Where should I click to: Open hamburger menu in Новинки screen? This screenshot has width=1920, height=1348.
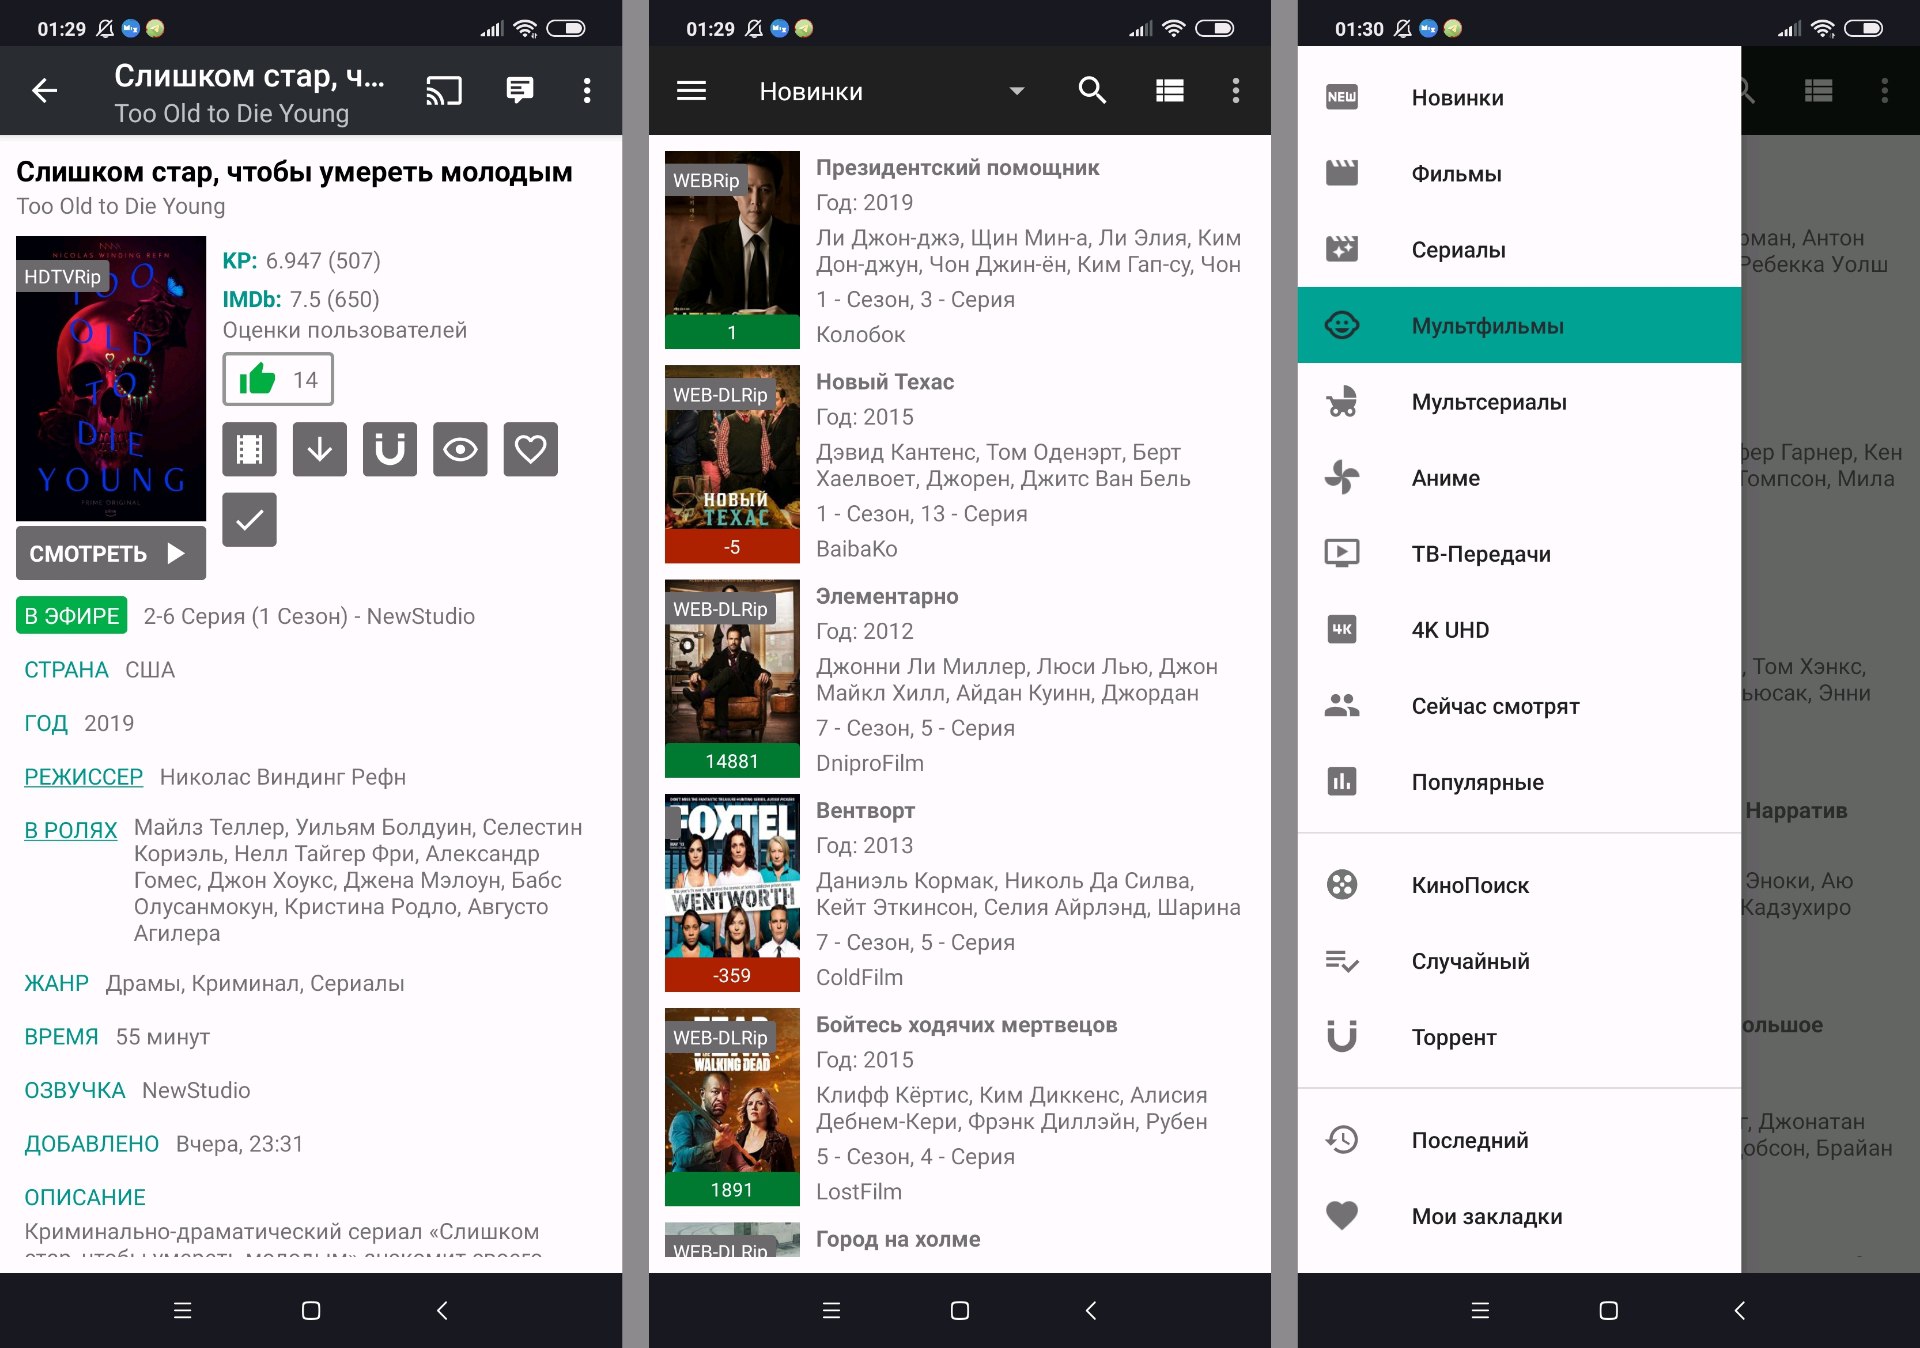click(691, 91)
